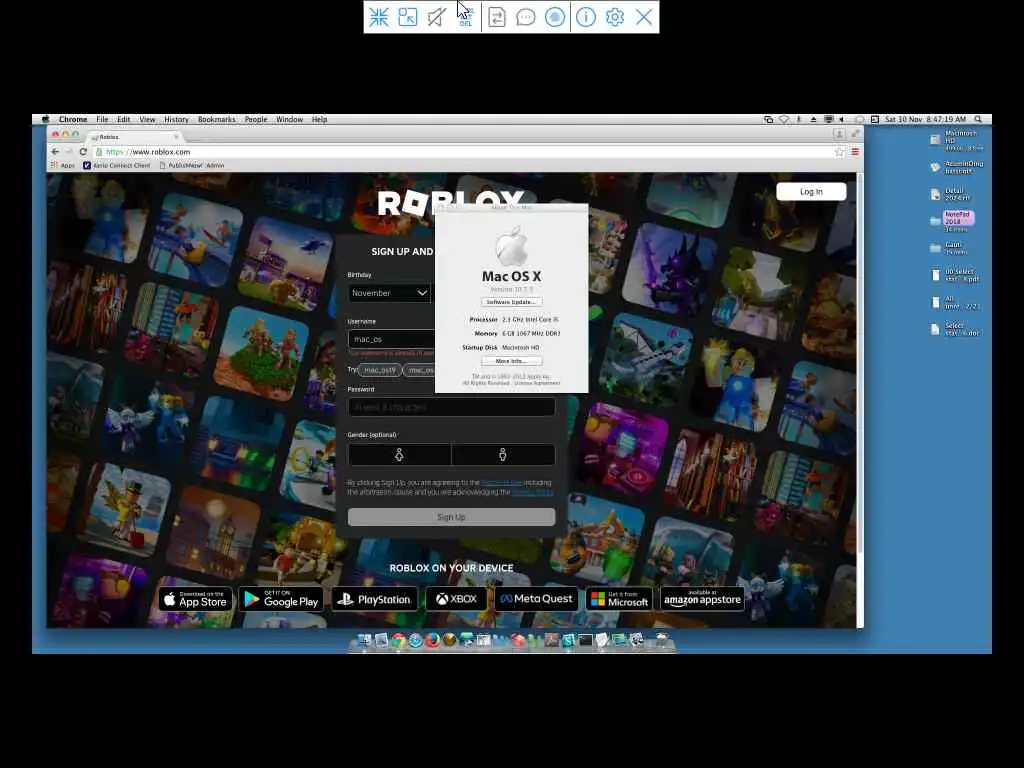
Task: Open the Chrome application menu
Action: pos(73,120)
